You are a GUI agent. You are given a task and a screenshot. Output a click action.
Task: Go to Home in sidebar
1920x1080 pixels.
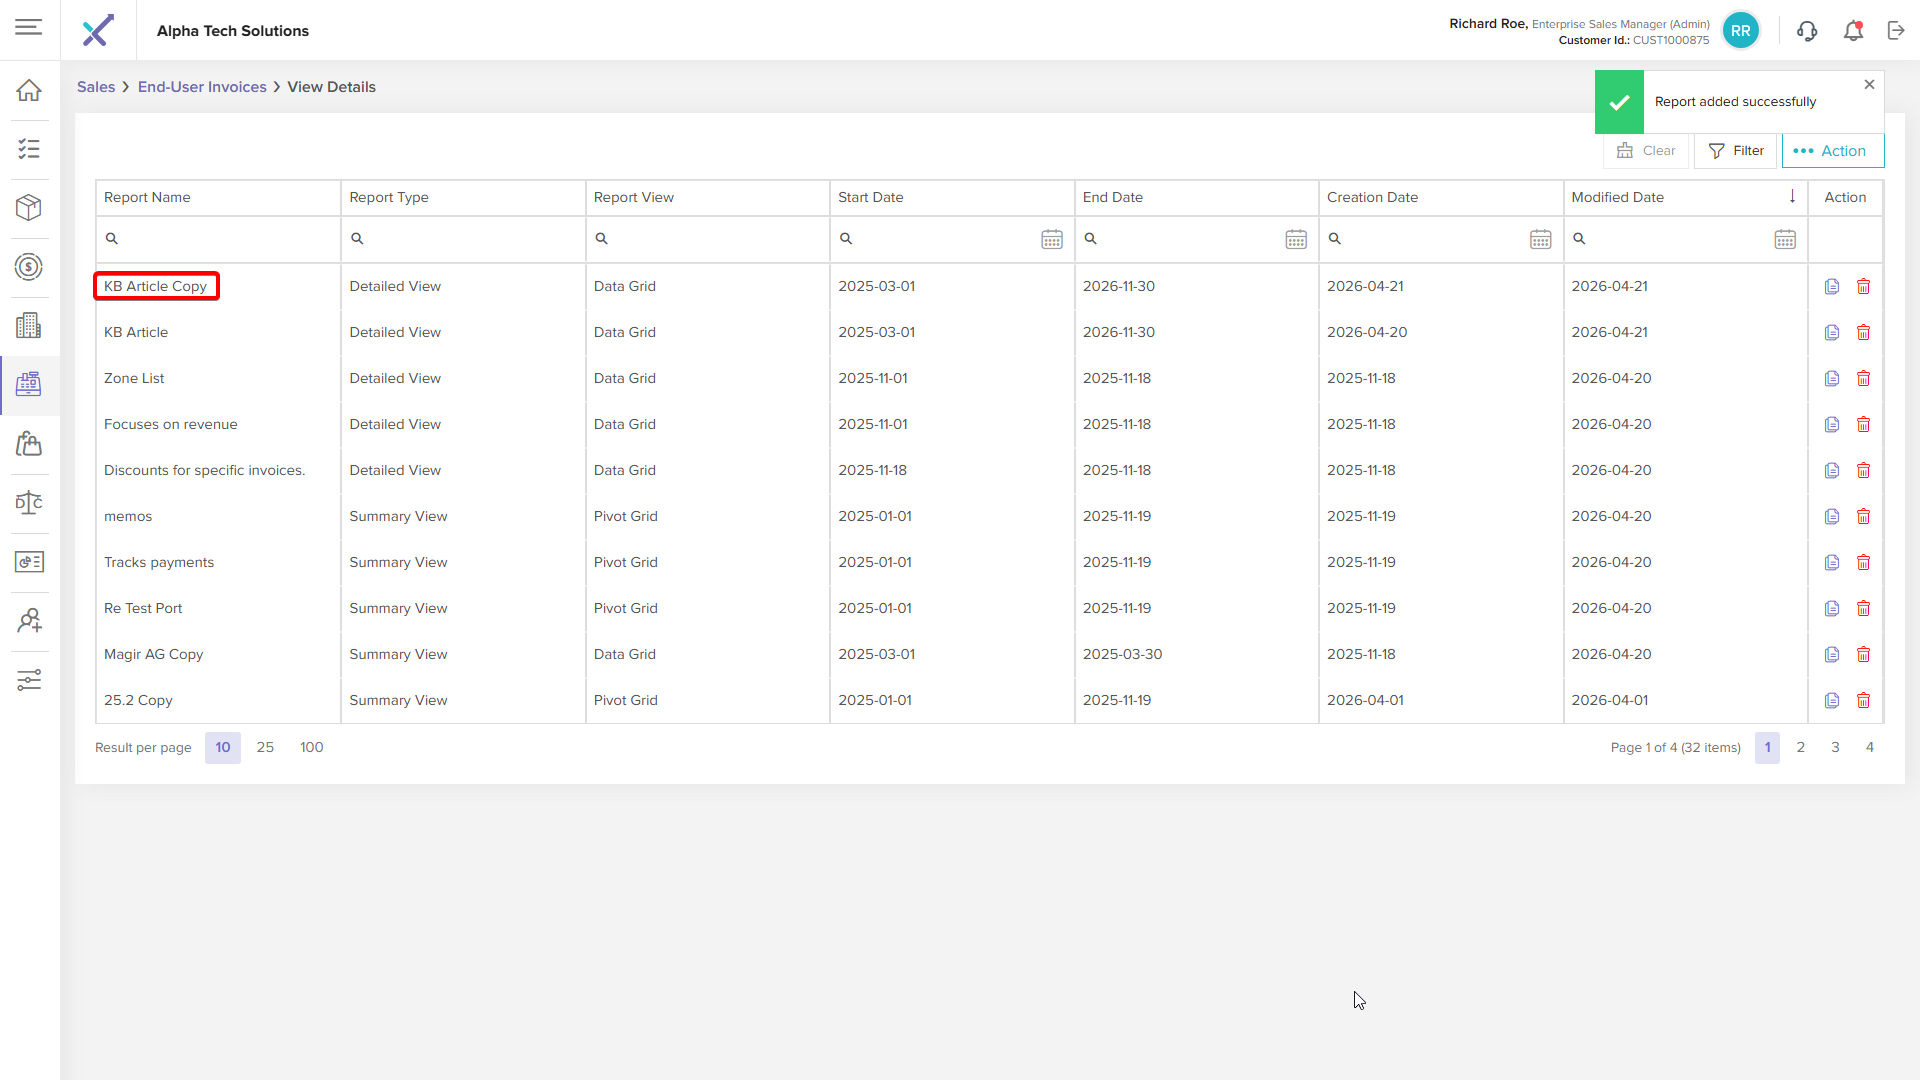click(29, 90)
